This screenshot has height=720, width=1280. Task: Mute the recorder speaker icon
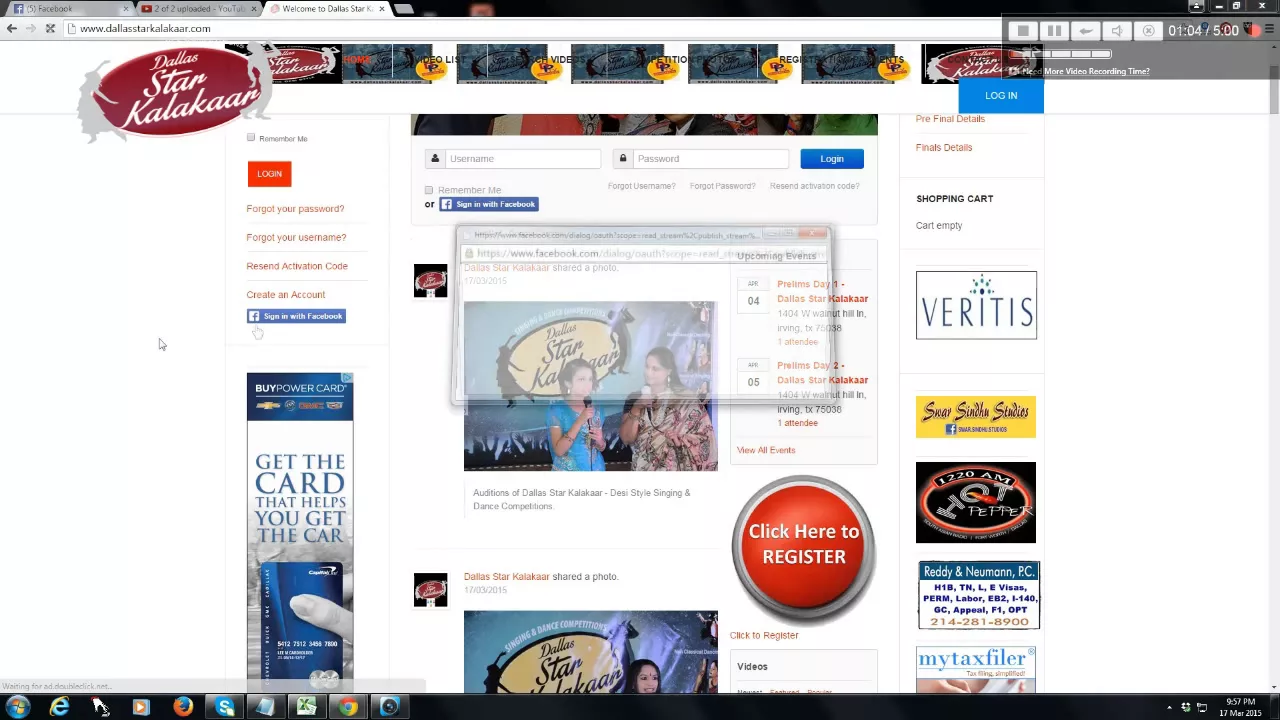tap(1117, 31)
